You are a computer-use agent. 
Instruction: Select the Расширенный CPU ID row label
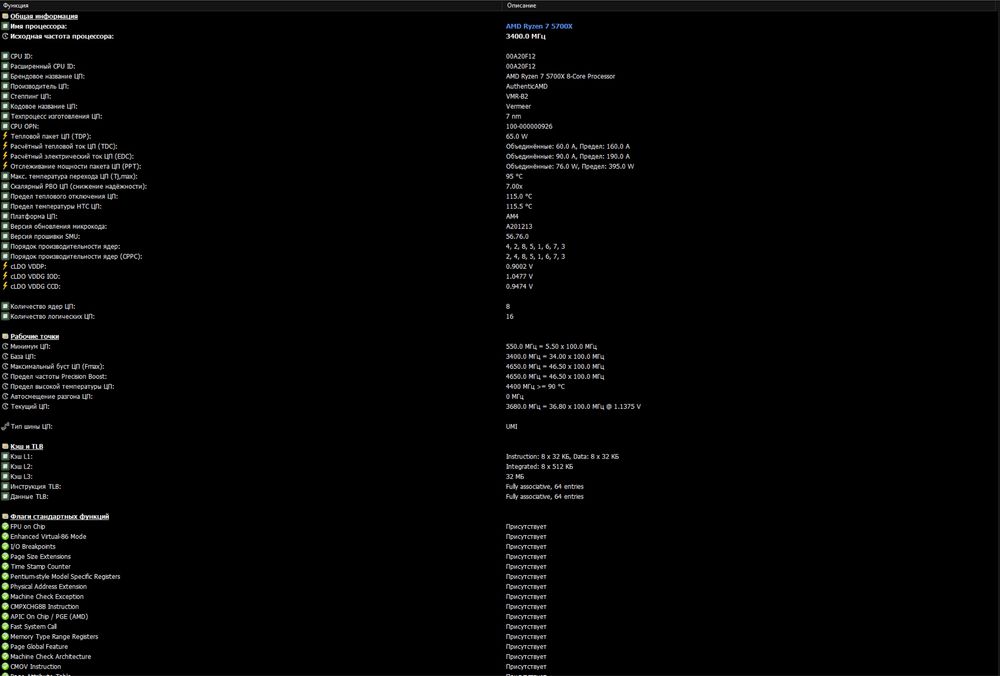point(43,66)
